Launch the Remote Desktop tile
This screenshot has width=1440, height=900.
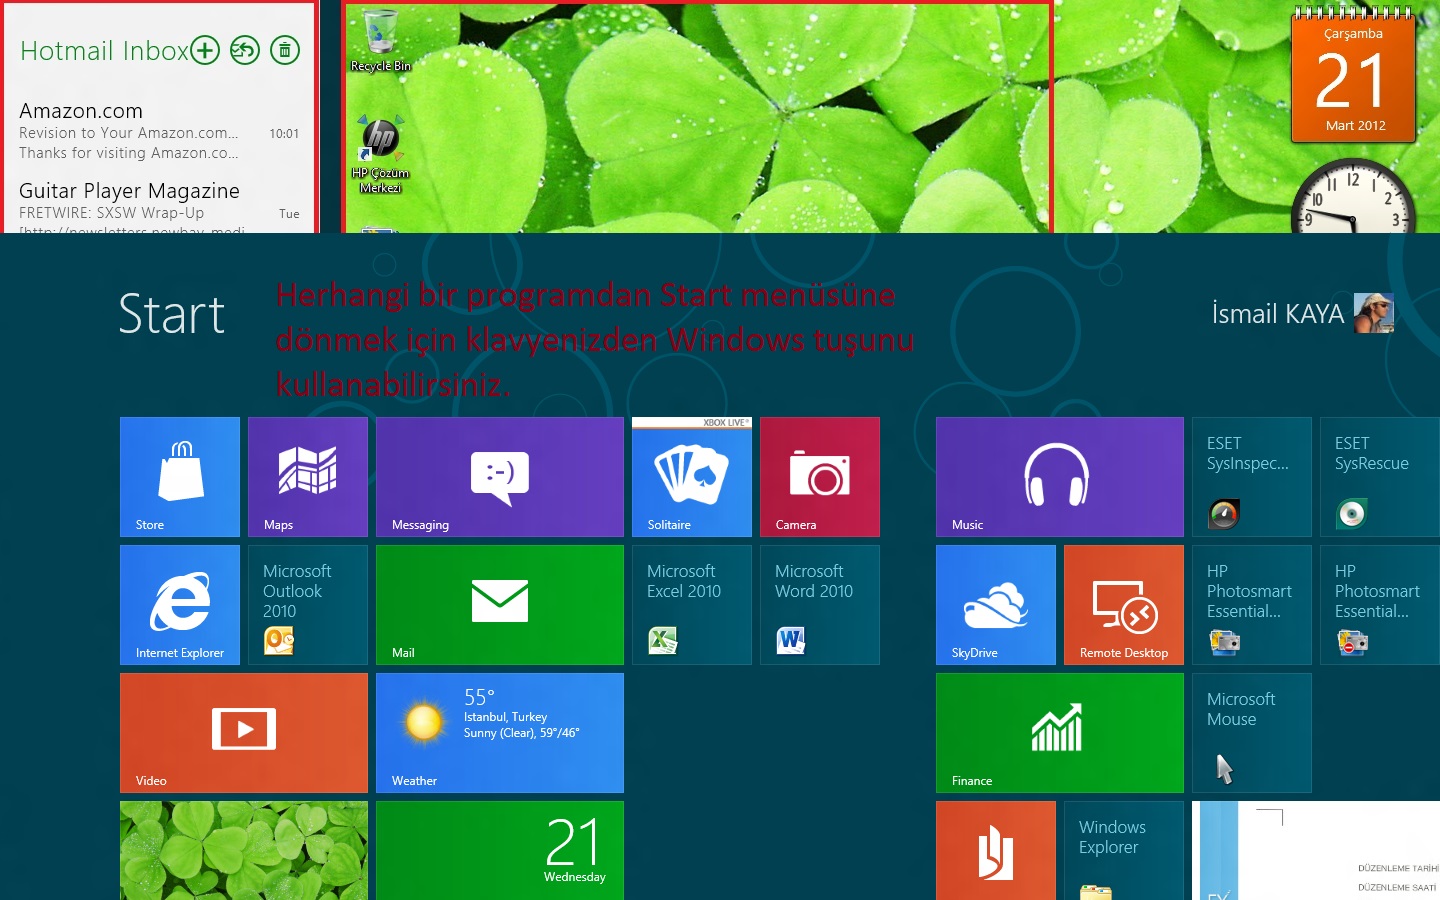[x=1124, y=605]
